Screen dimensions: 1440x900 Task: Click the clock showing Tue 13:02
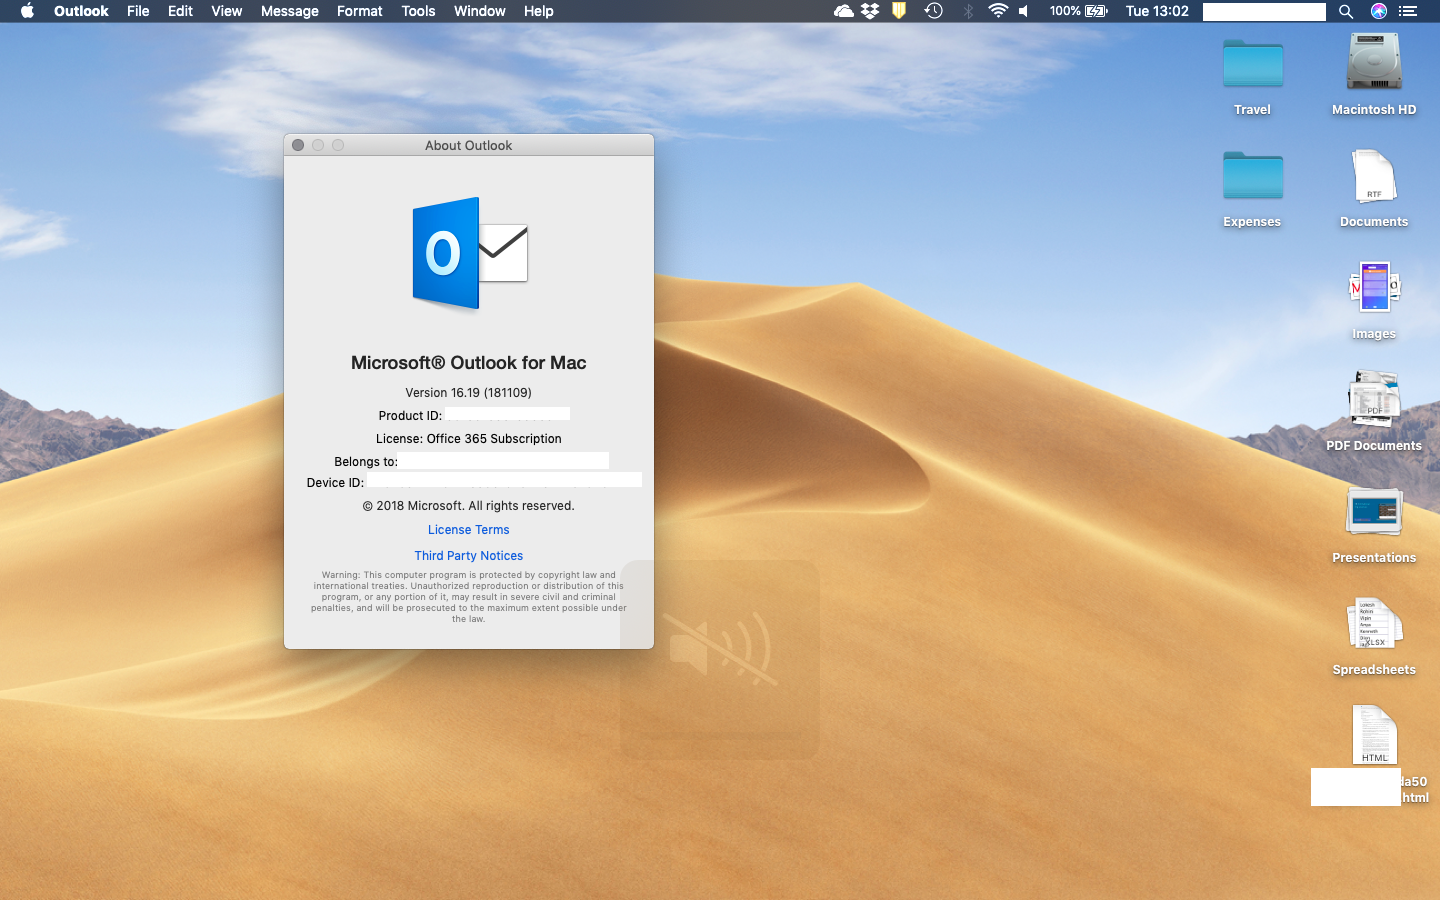(x=1157, y=11)
